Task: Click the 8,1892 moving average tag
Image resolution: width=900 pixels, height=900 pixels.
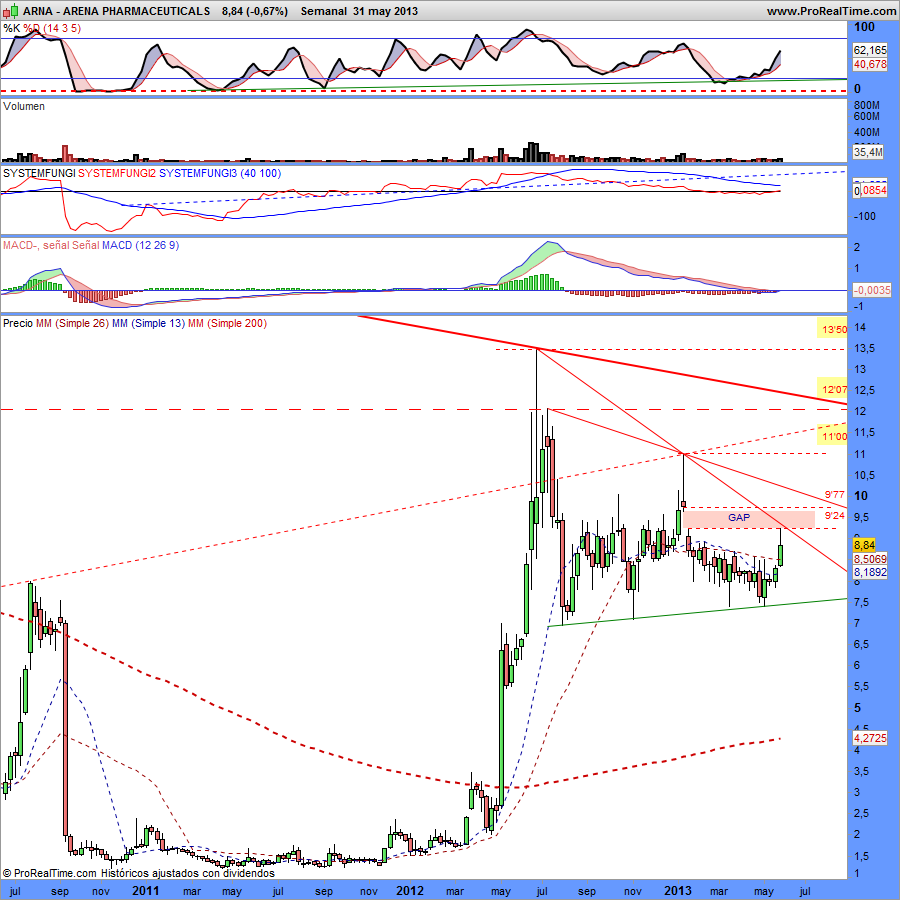Action: [x=870, y=572]
